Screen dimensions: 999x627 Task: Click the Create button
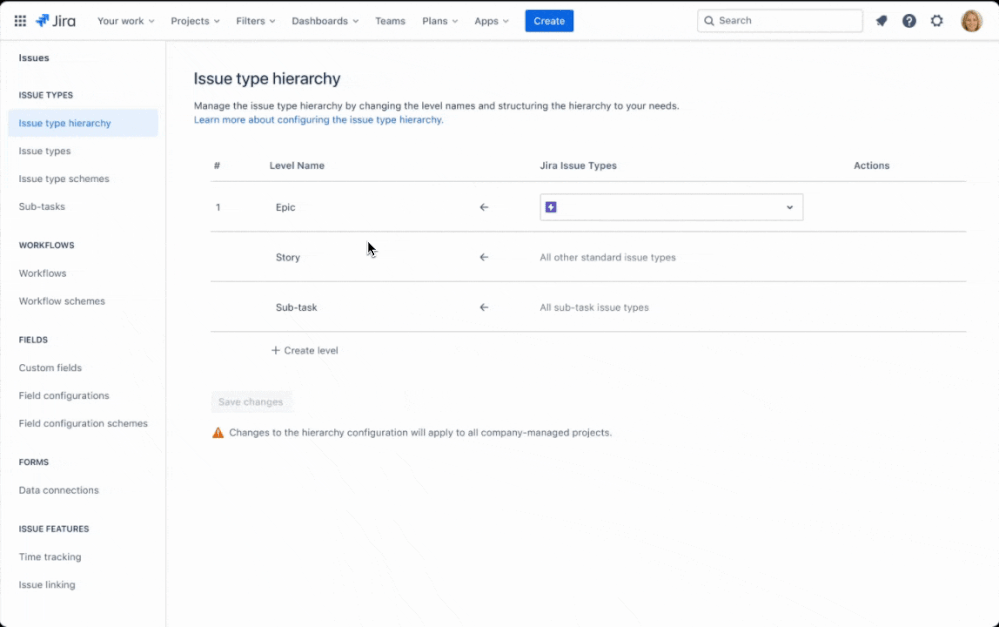[548, 20]
